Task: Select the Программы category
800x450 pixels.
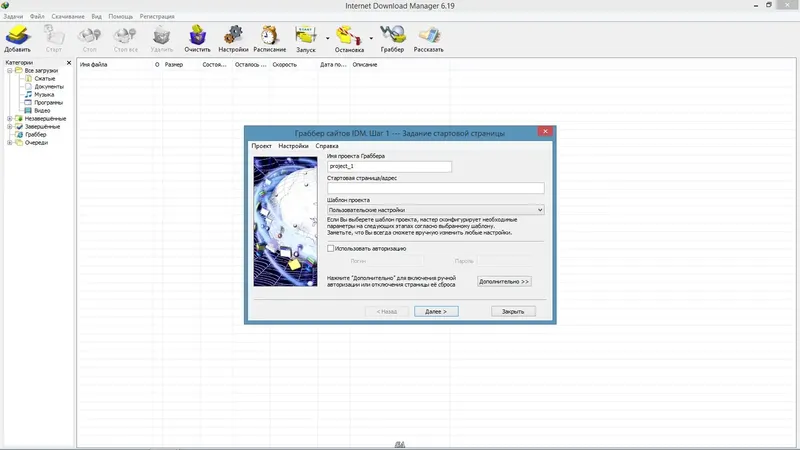Action: point(48,103)
